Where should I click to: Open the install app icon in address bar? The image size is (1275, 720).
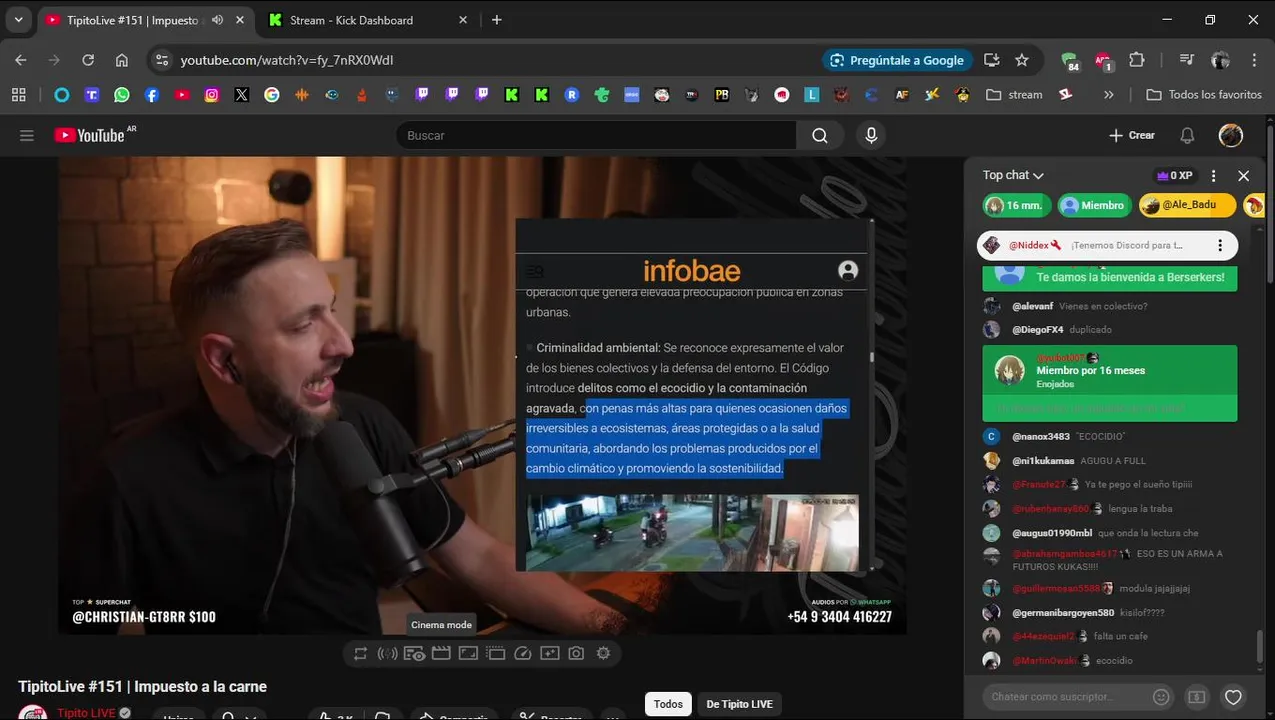point(992,60)
